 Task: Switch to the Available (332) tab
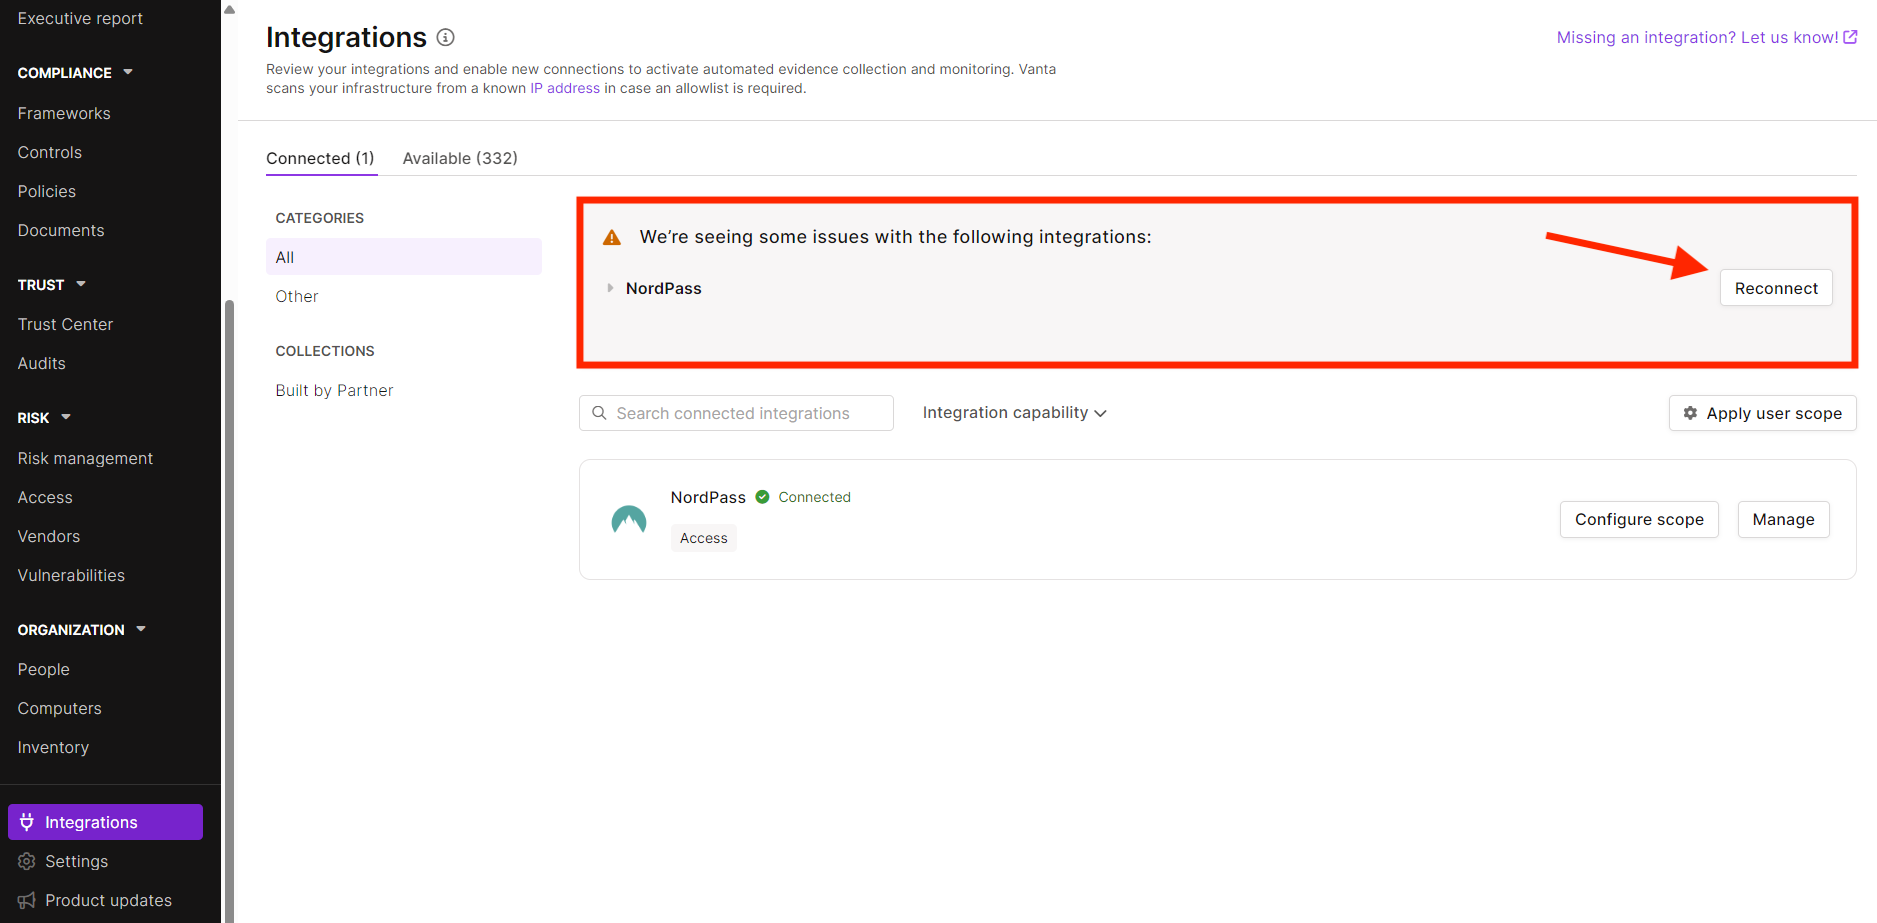(x=460, y=158)
